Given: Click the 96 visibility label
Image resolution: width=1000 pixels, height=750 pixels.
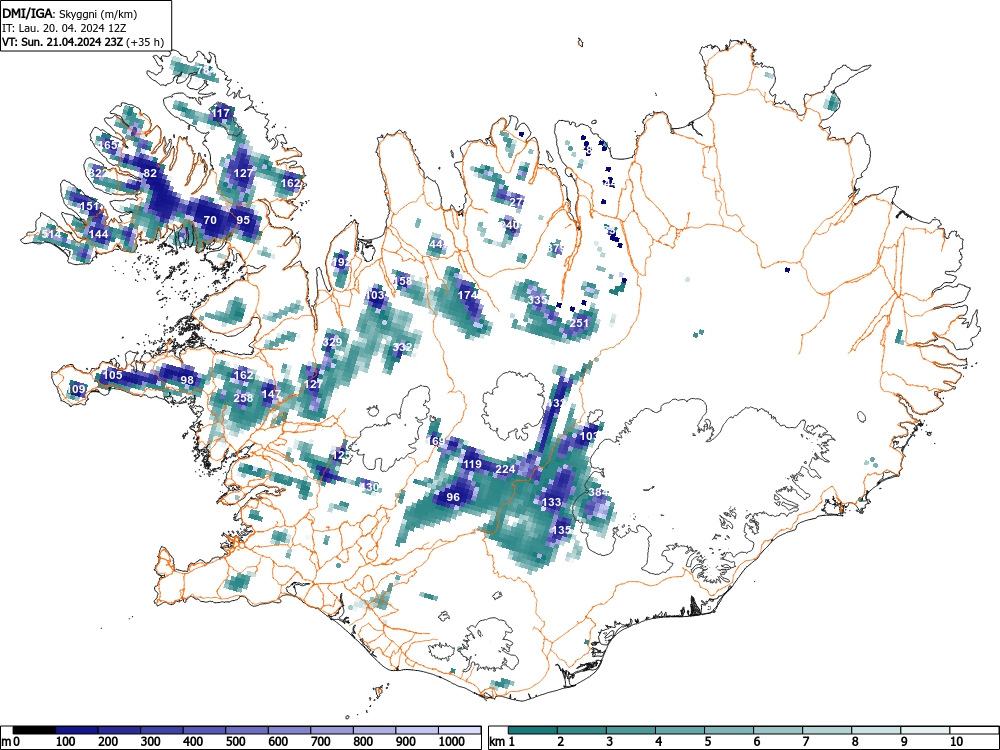Looking at the screenshot, I should [453, 497].
